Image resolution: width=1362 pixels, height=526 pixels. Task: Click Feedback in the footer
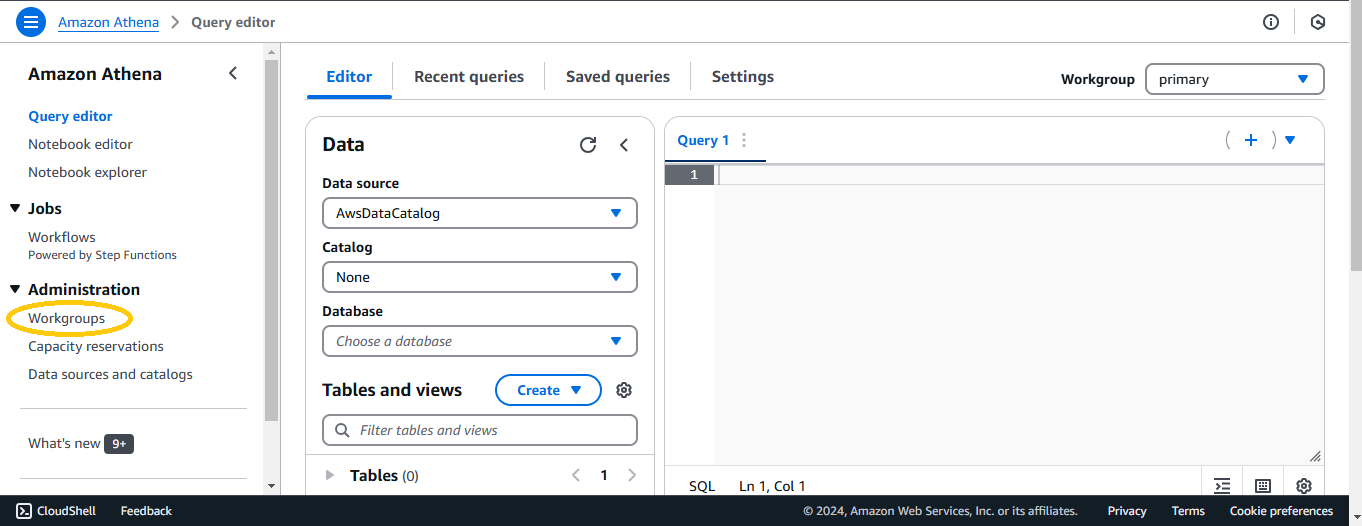[x=146, y=511]
